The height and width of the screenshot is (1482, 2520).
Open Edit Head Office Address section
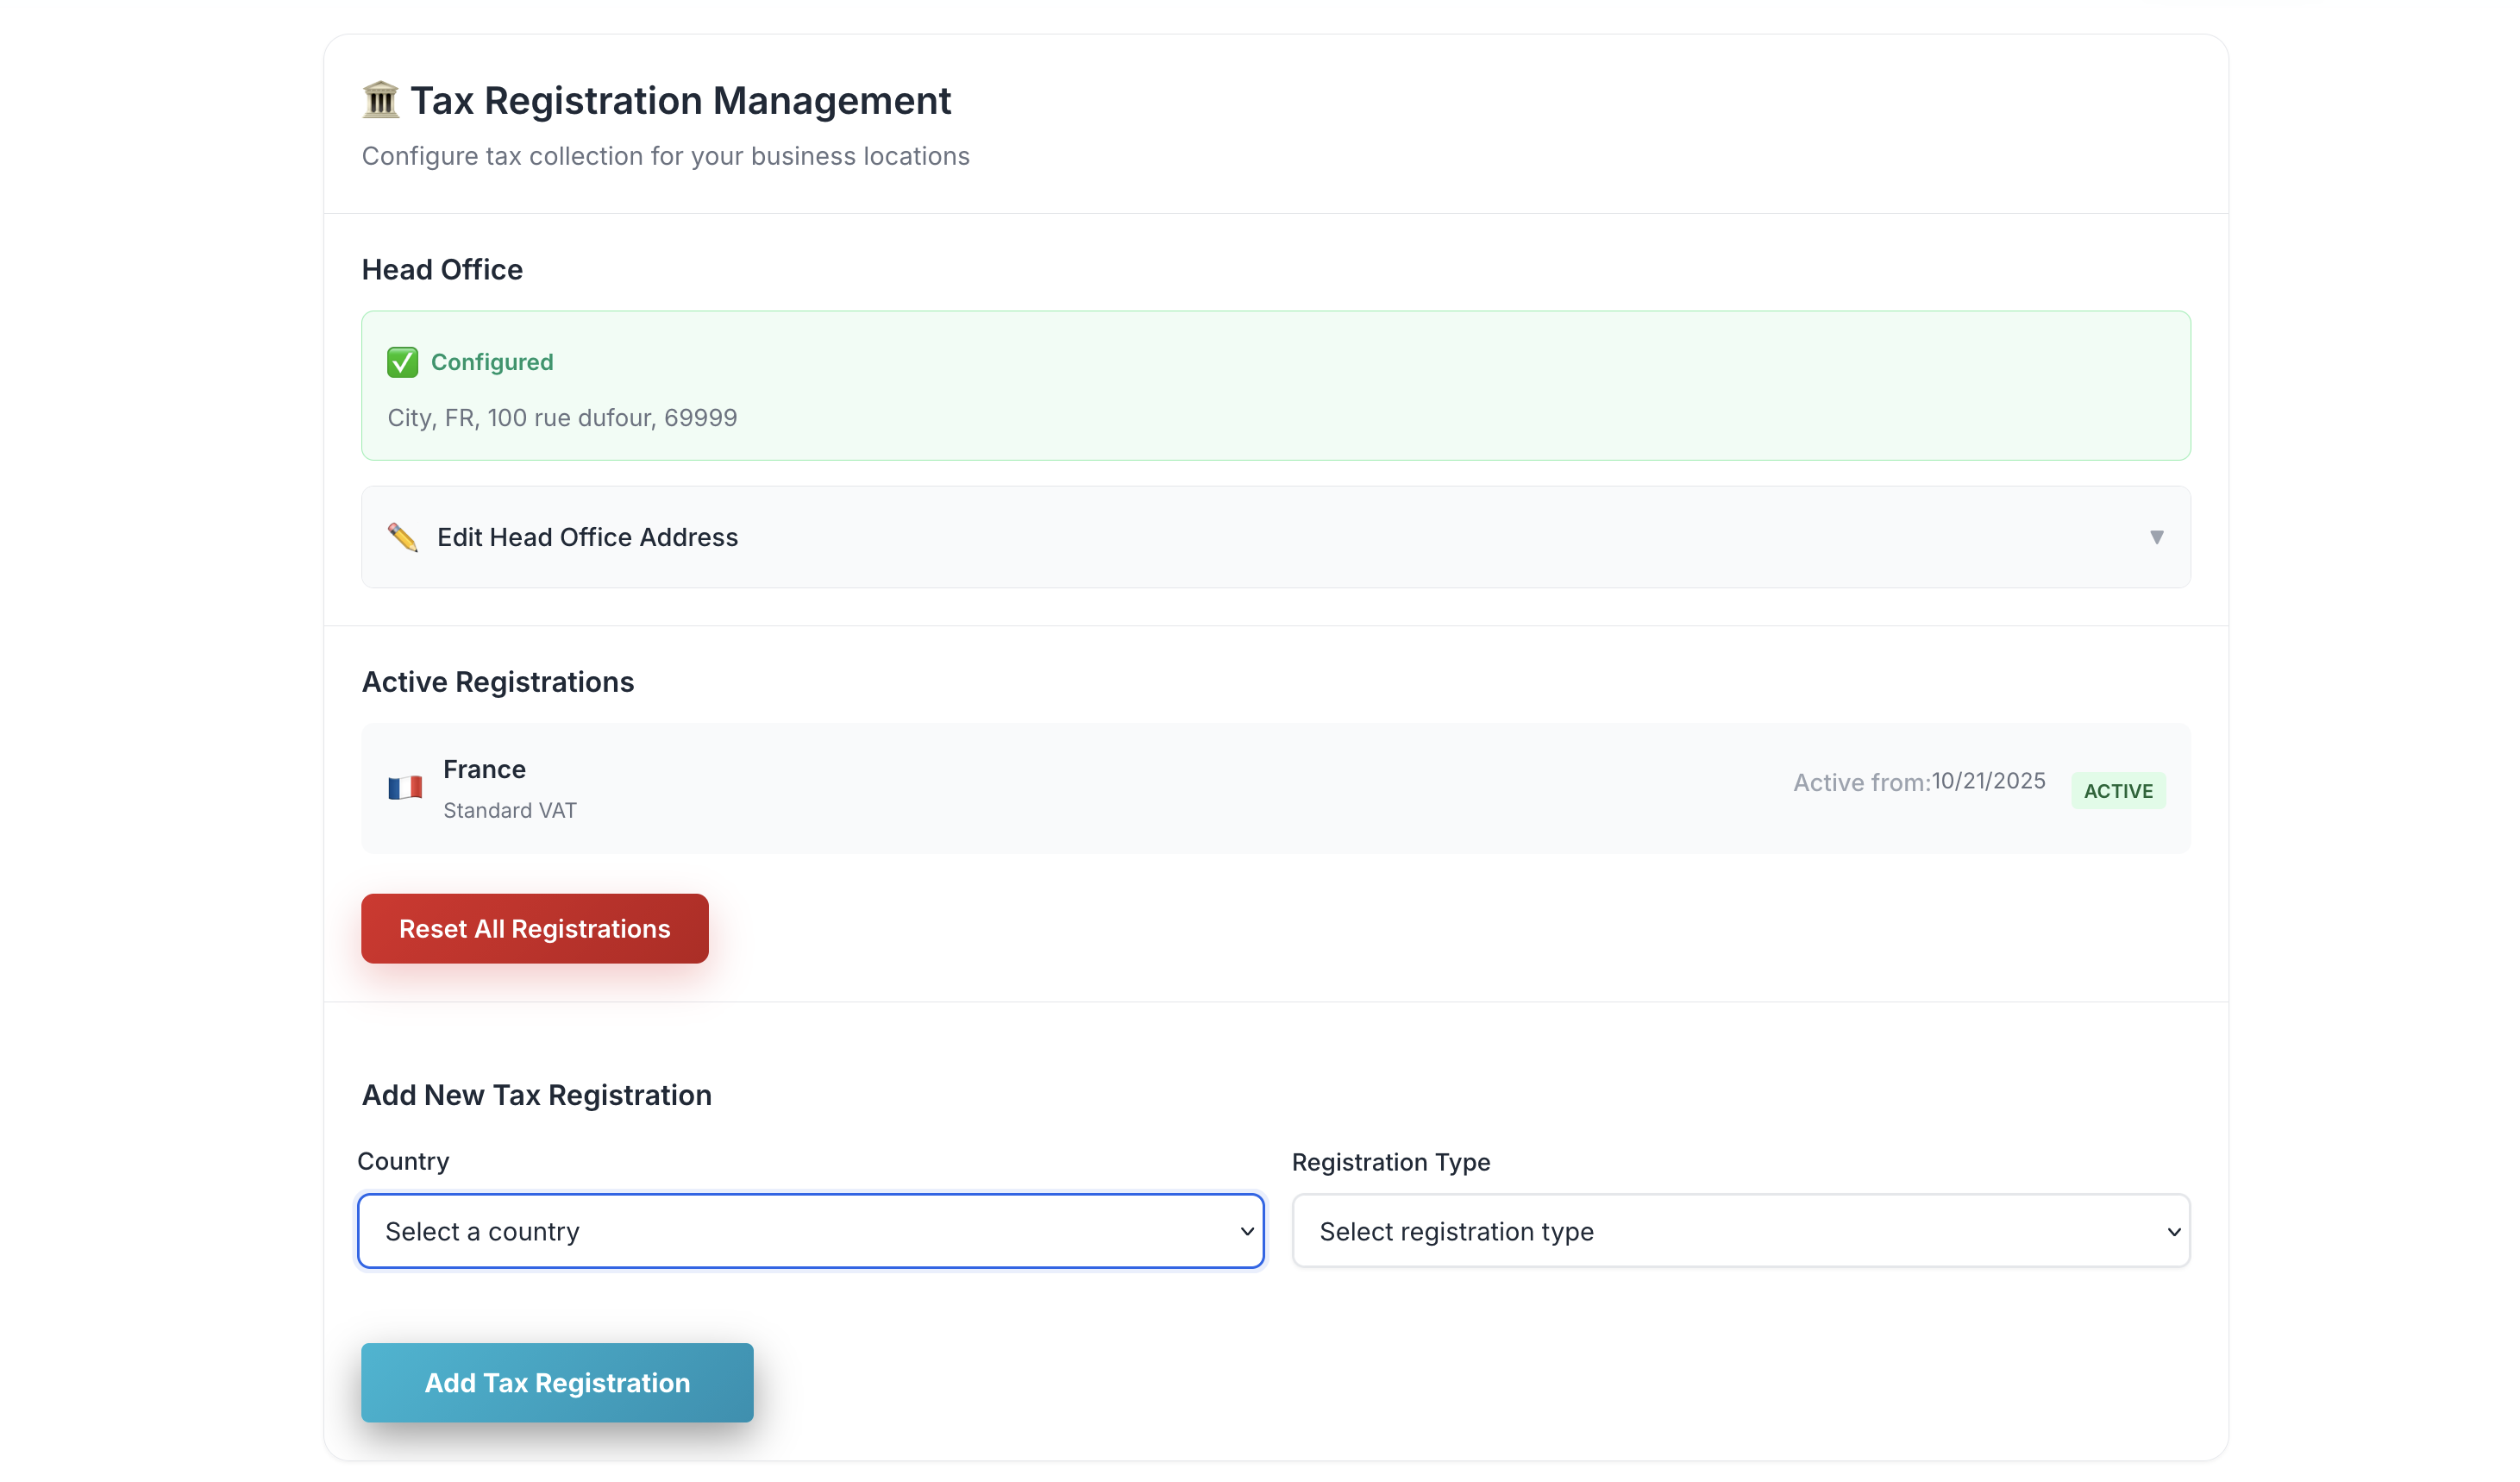click(588, 537)
